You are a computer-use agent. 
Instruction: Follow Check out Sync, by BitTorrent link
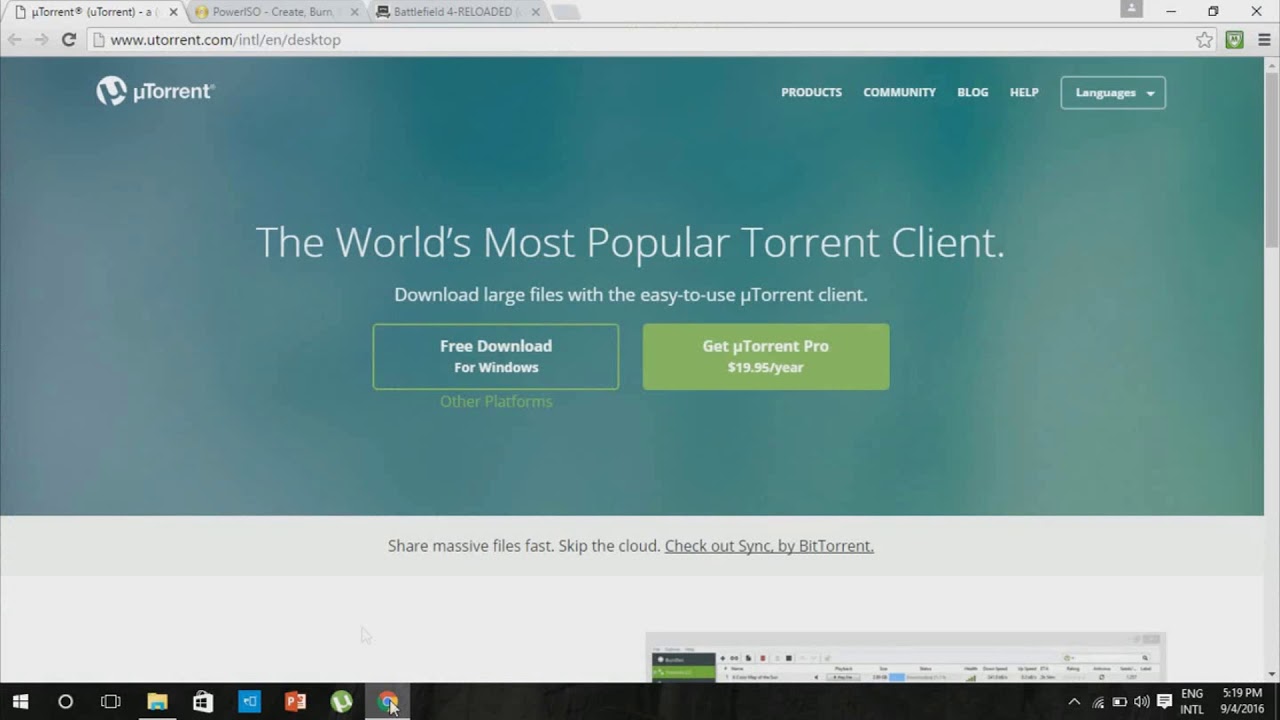[769, 546]
